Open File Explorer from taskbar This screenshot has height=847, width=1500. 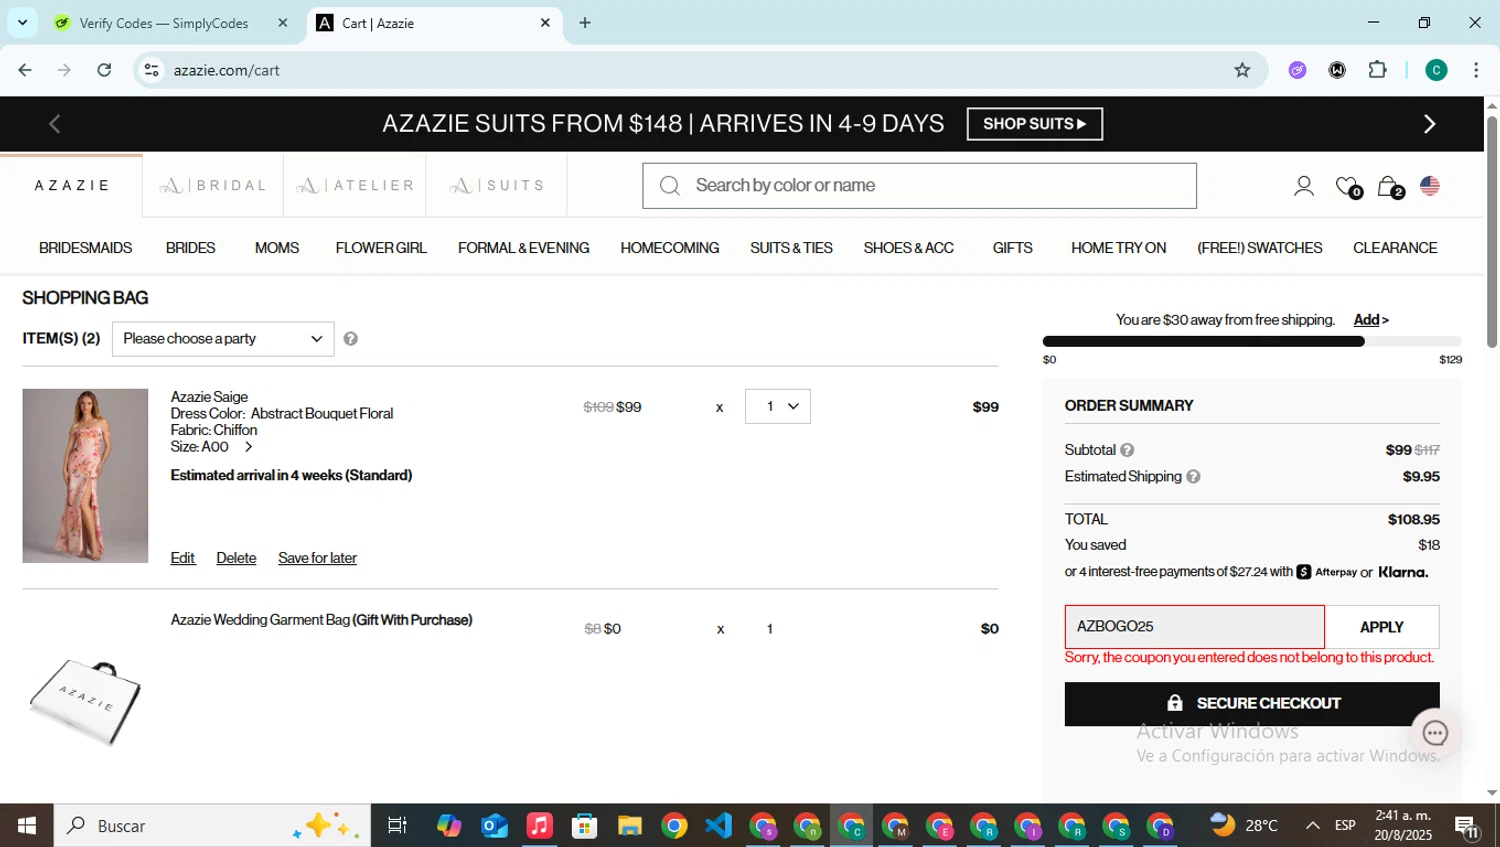(629, 826)
